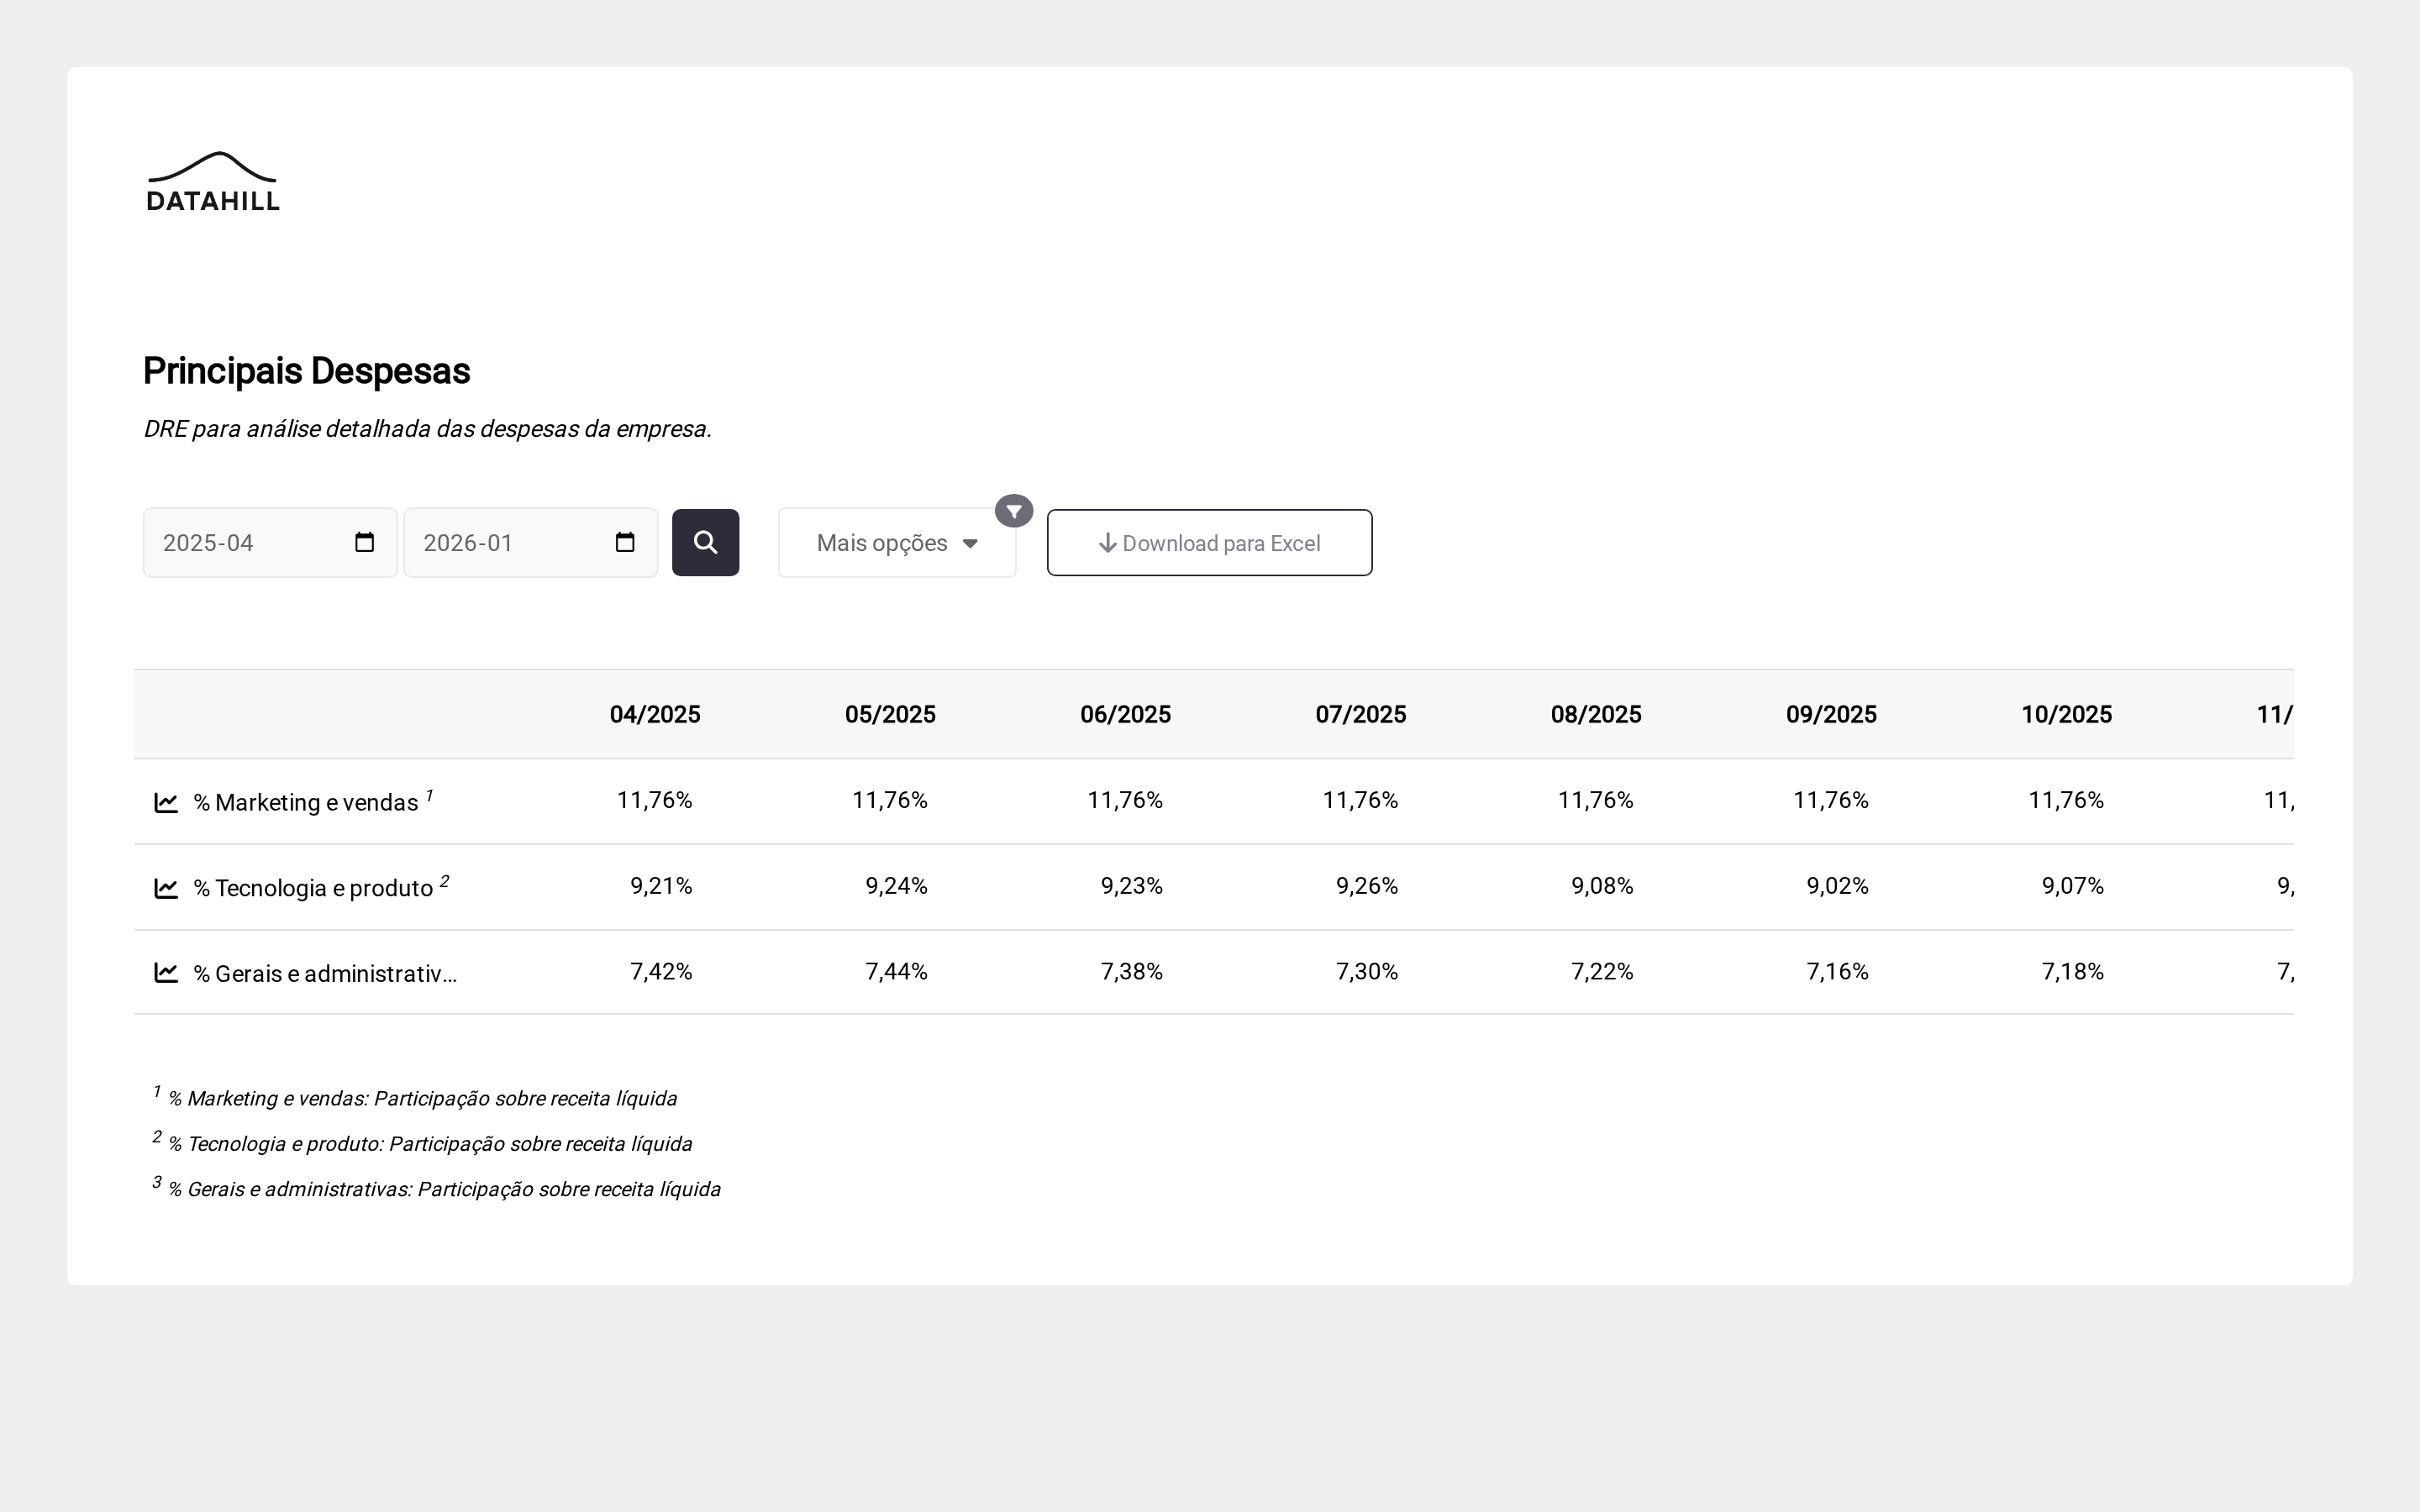2420x1512 pixels.
Task: Open chart for % Tecnologia e produto
Action: pyautogui.click(x=166, y=888)
